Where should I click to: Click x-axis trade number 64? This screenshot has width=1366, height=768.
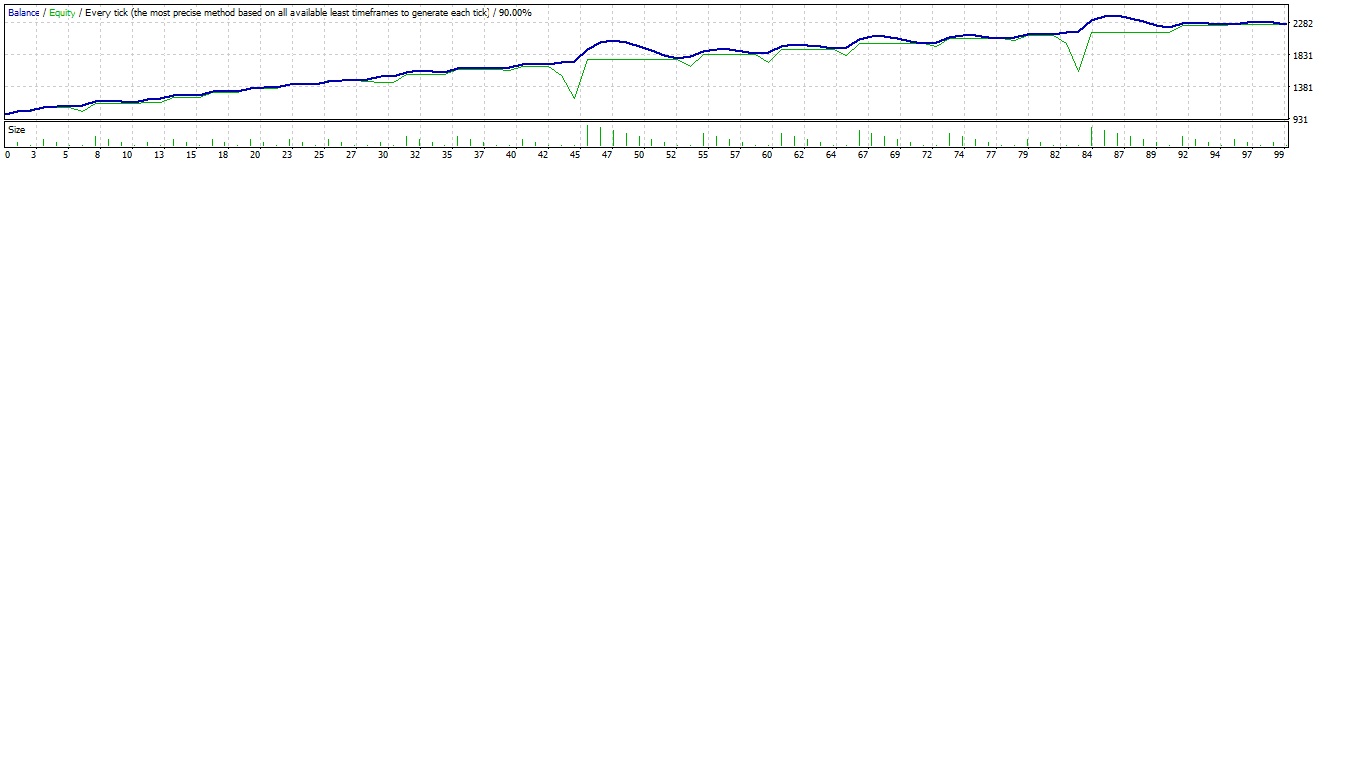[x=831, y=155]
